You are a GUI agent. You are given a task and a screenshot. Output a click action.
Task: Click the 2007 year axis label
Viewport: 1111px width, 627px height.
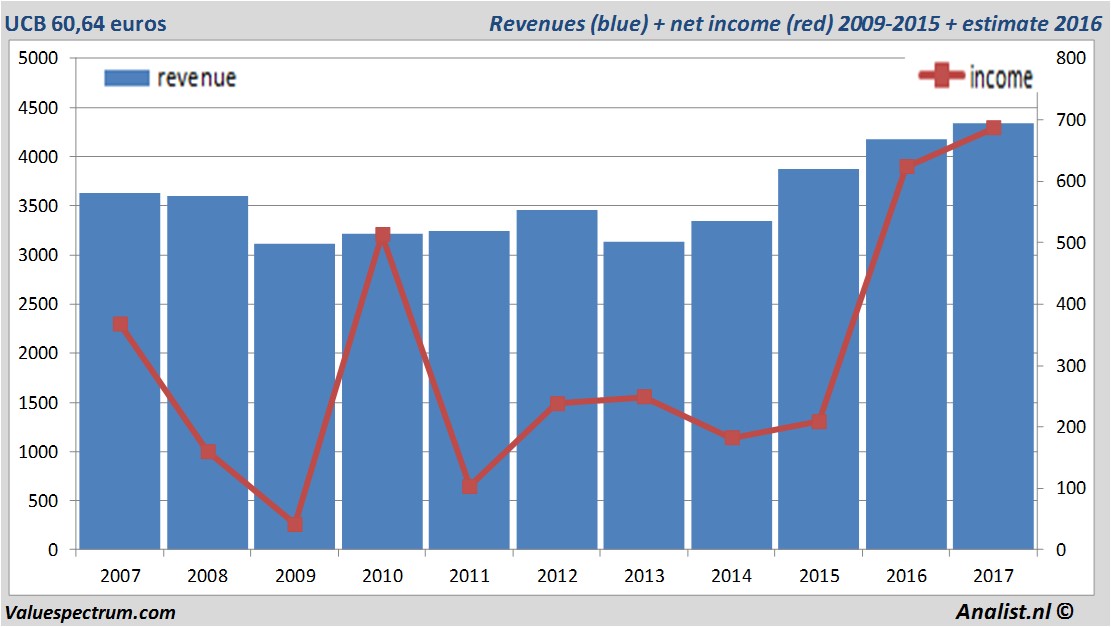120,576
